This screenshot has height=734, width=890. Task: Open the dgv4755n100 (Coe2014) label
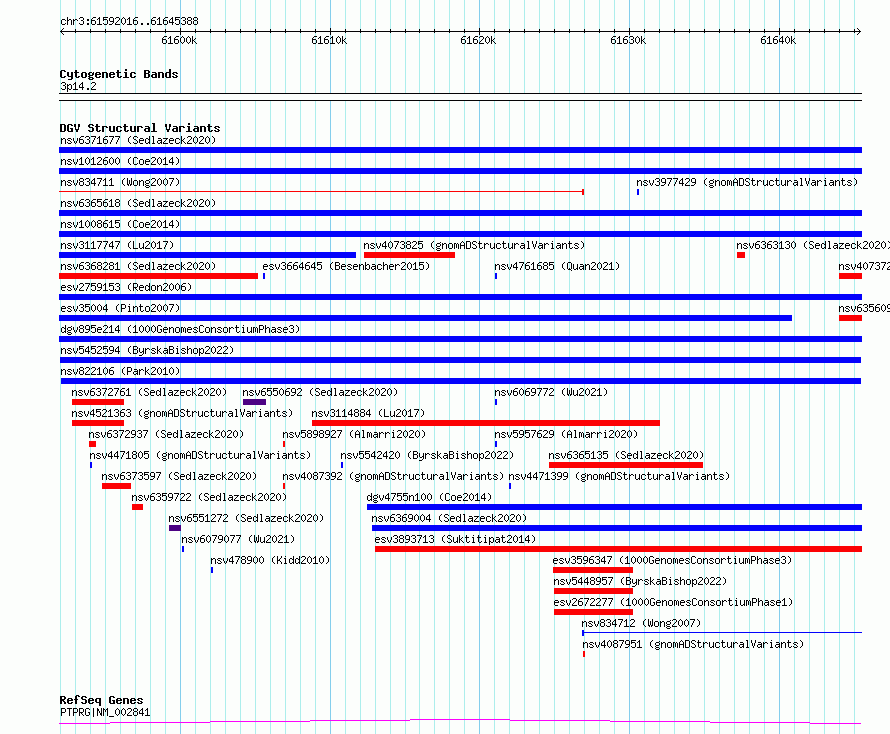[x=429, y=497]
